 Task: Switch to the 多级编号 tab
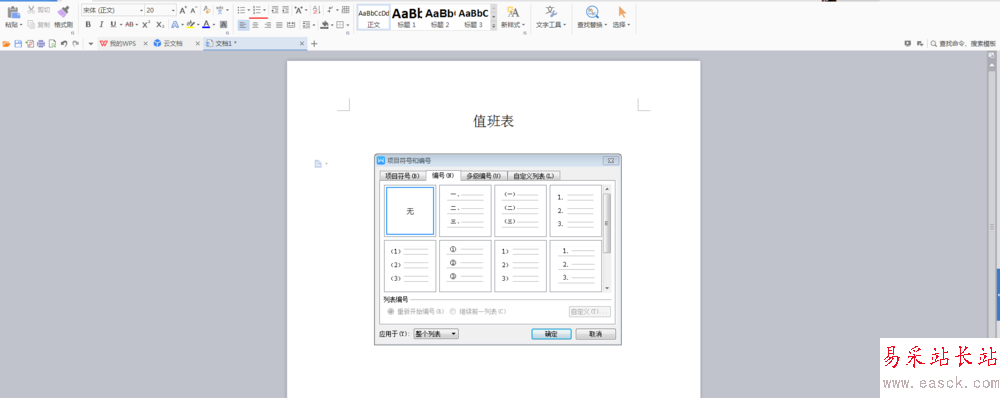tap(483, 175)
